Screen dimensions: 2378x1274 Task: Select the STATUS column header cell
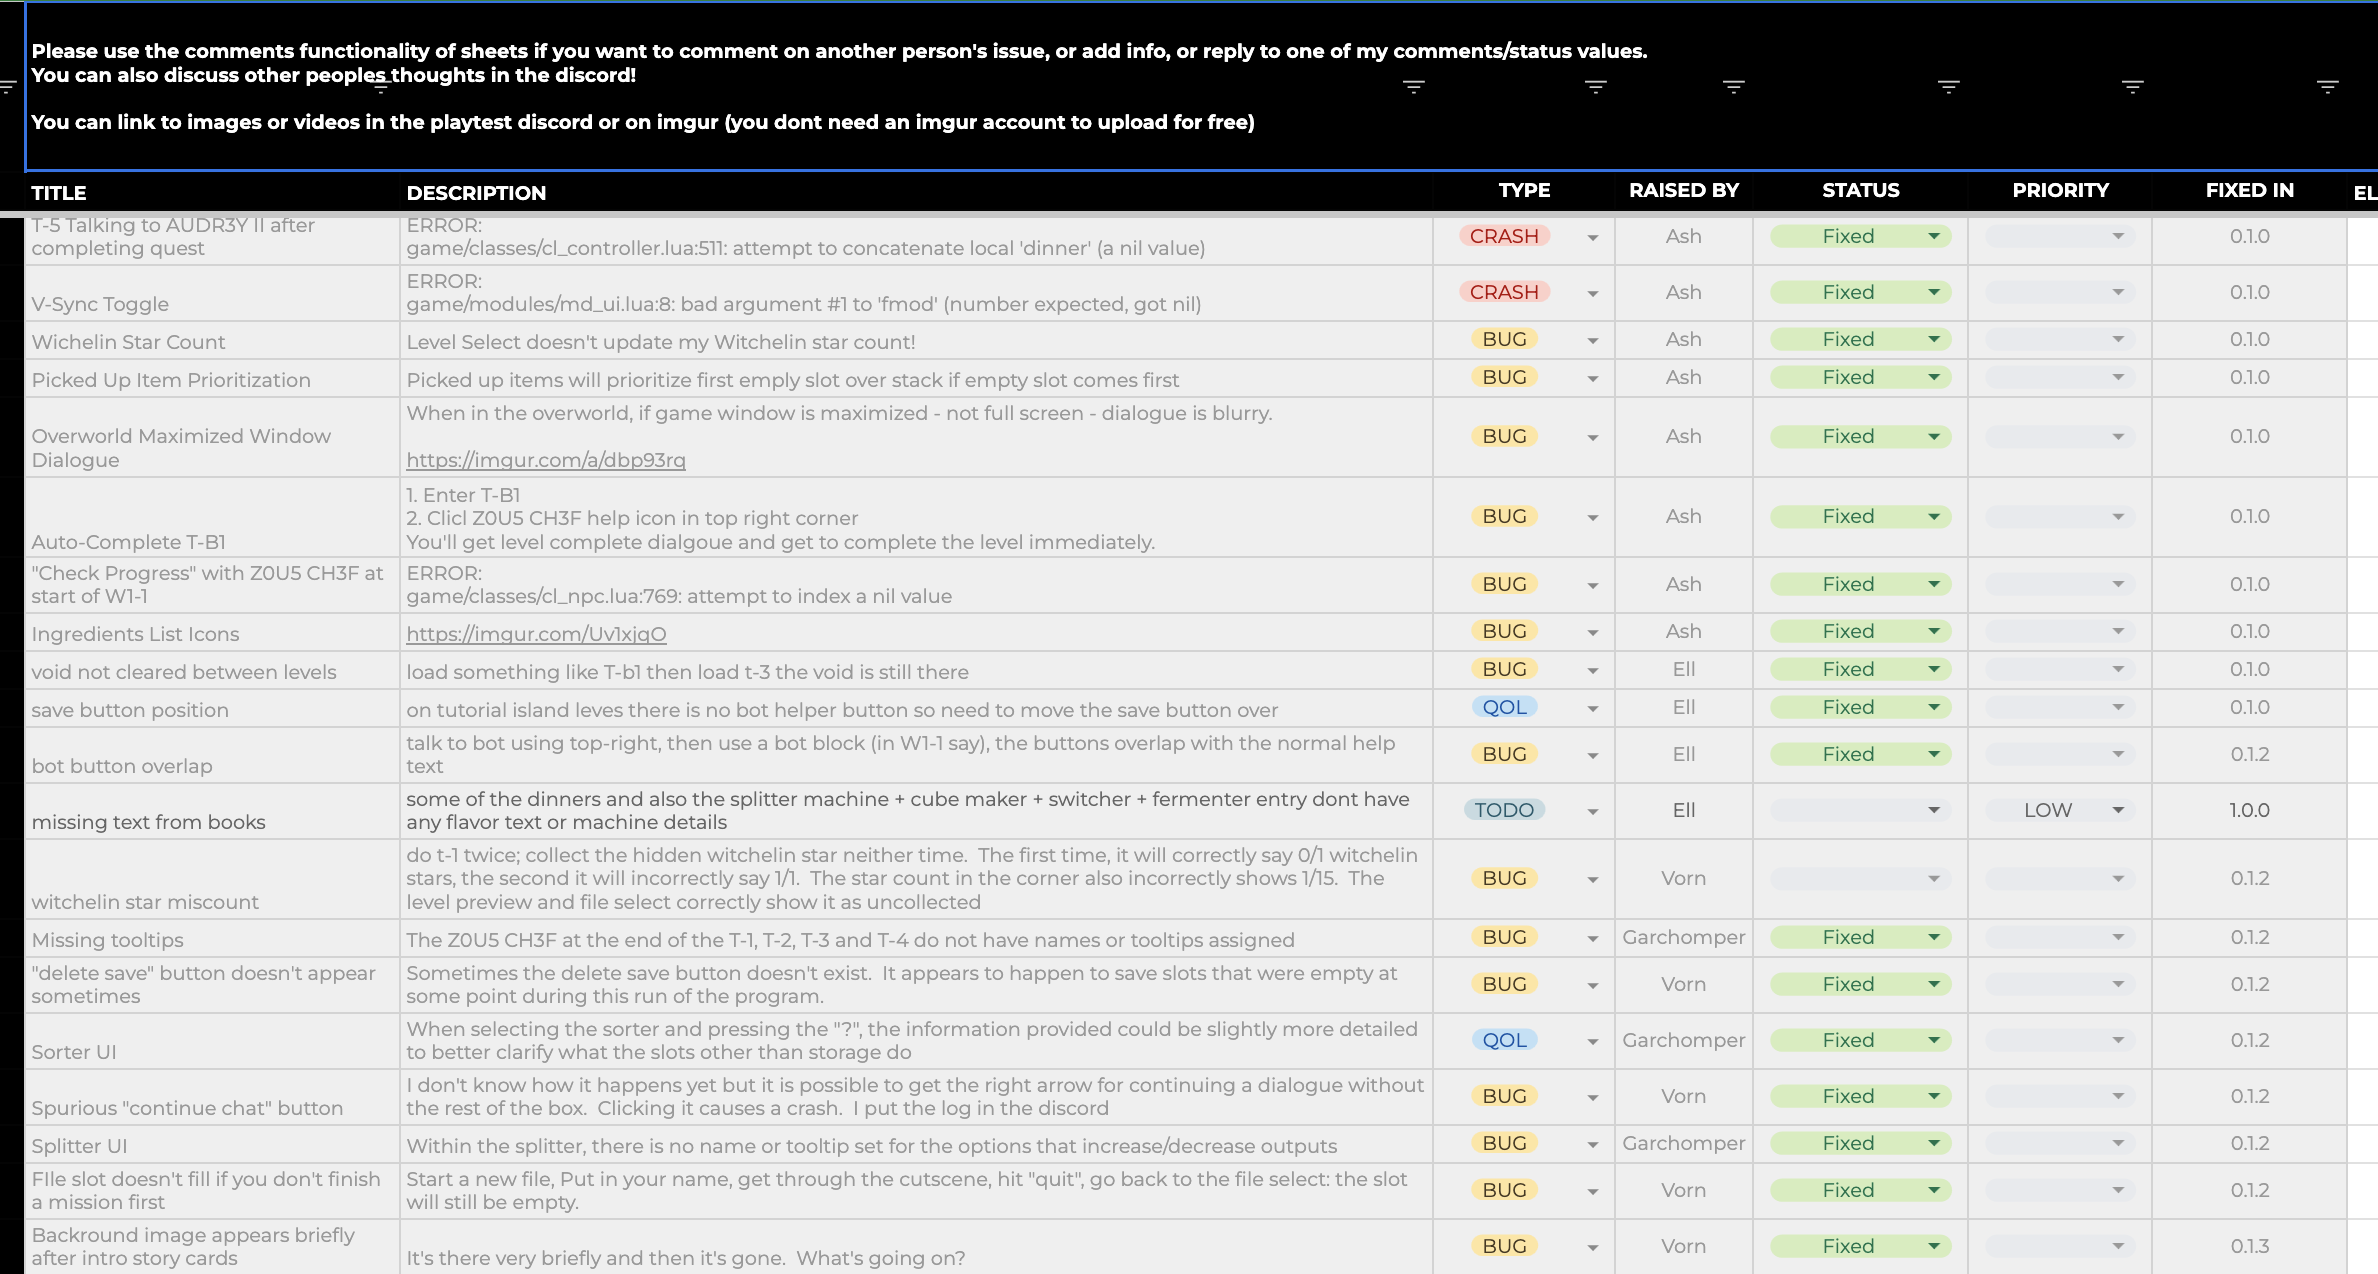1859,190
